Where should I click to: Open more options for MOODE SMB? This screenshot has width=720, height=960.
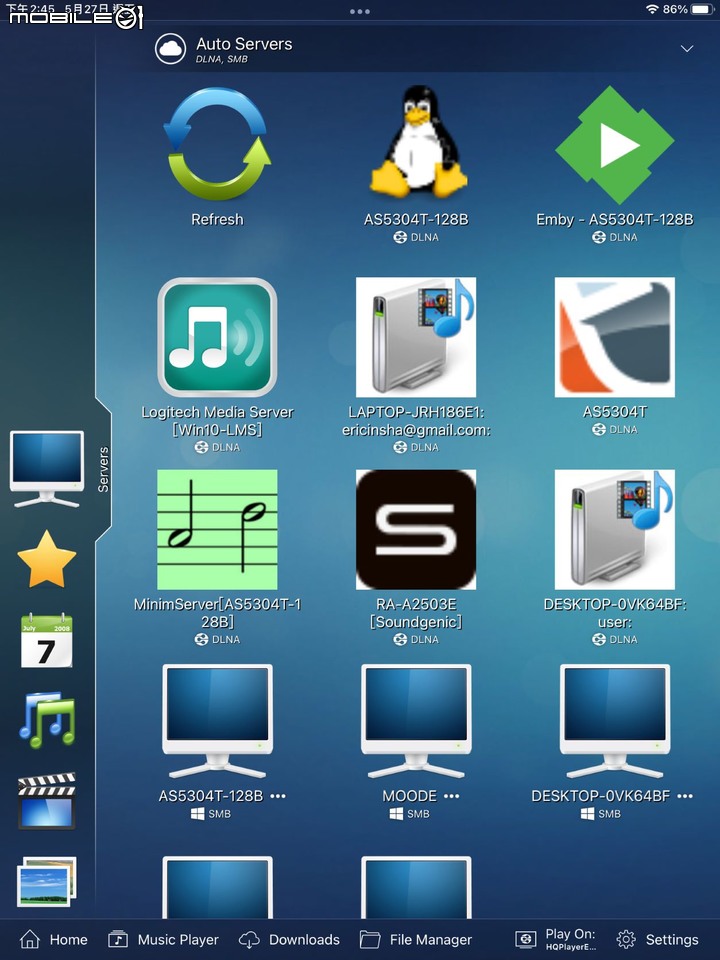(x=451, y=796)
